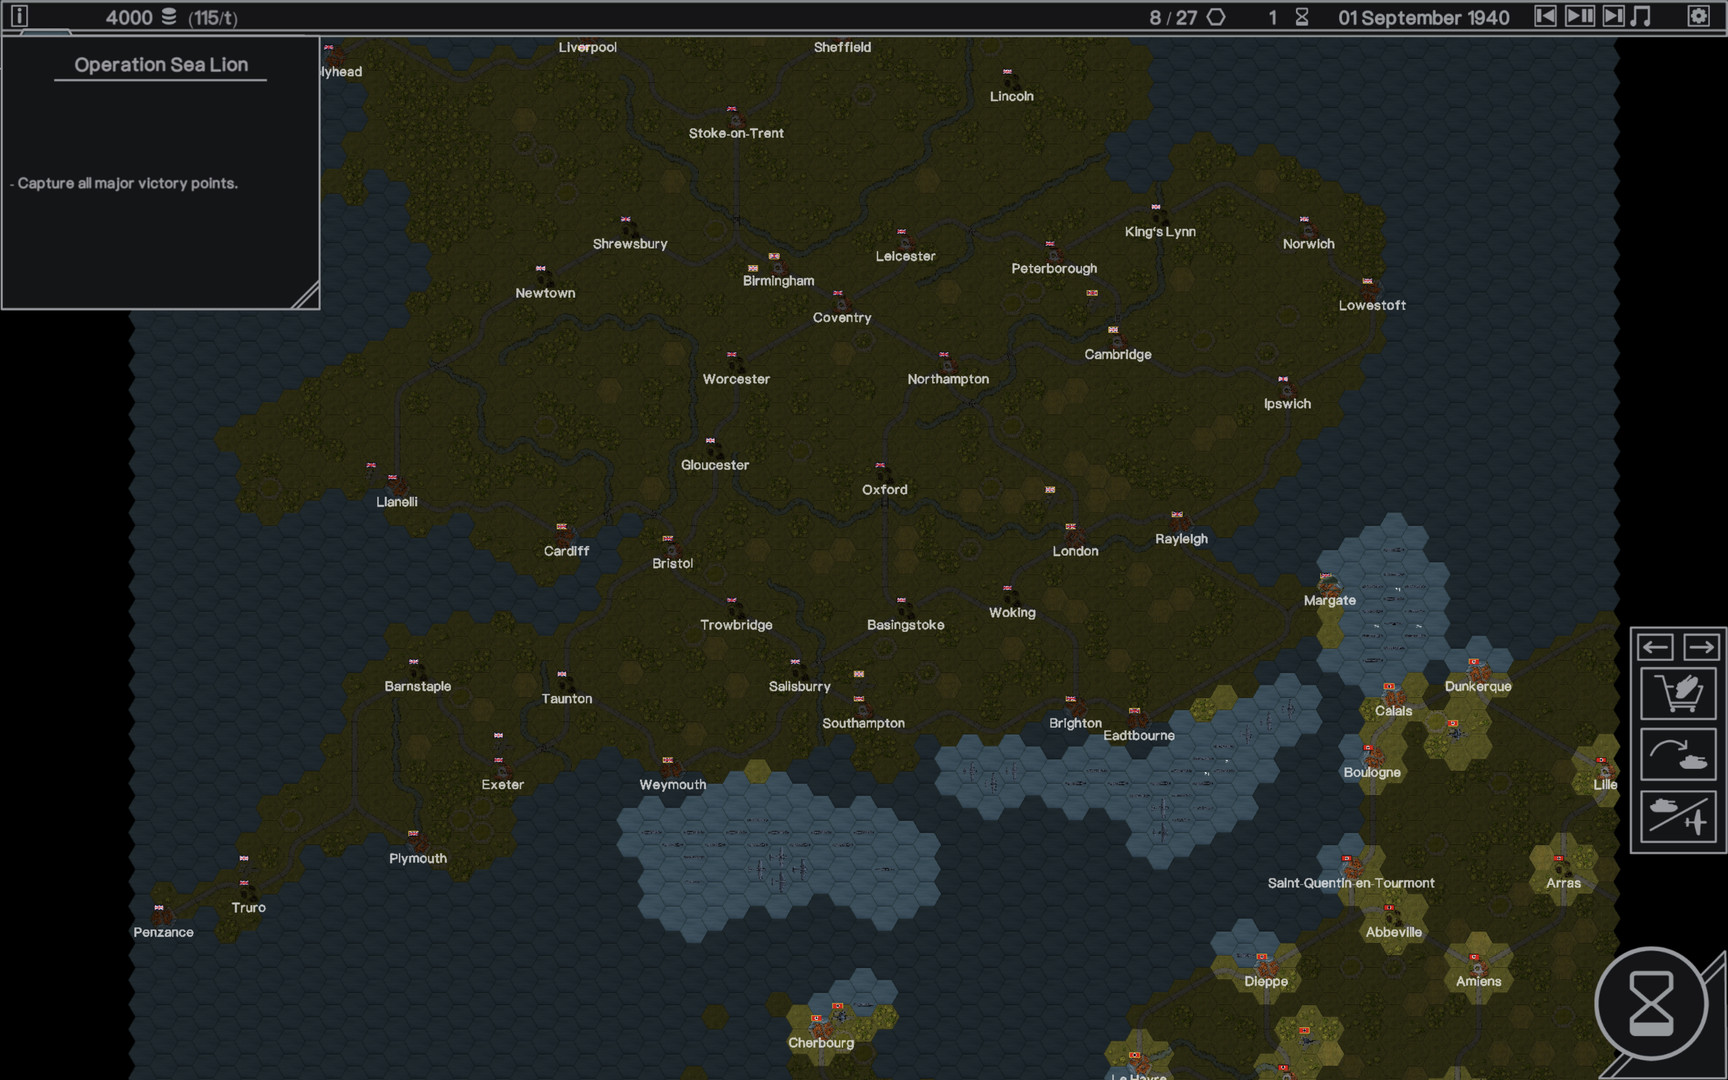Click the Operation Sea Lion title
The image size is (1728, 1080).
161,65
